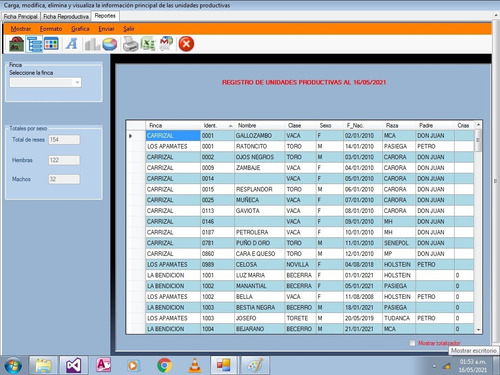Click the Sexo column header
The height and width of the screenshot is (375, 500).
pyautogui.click(x=330, y=125)
